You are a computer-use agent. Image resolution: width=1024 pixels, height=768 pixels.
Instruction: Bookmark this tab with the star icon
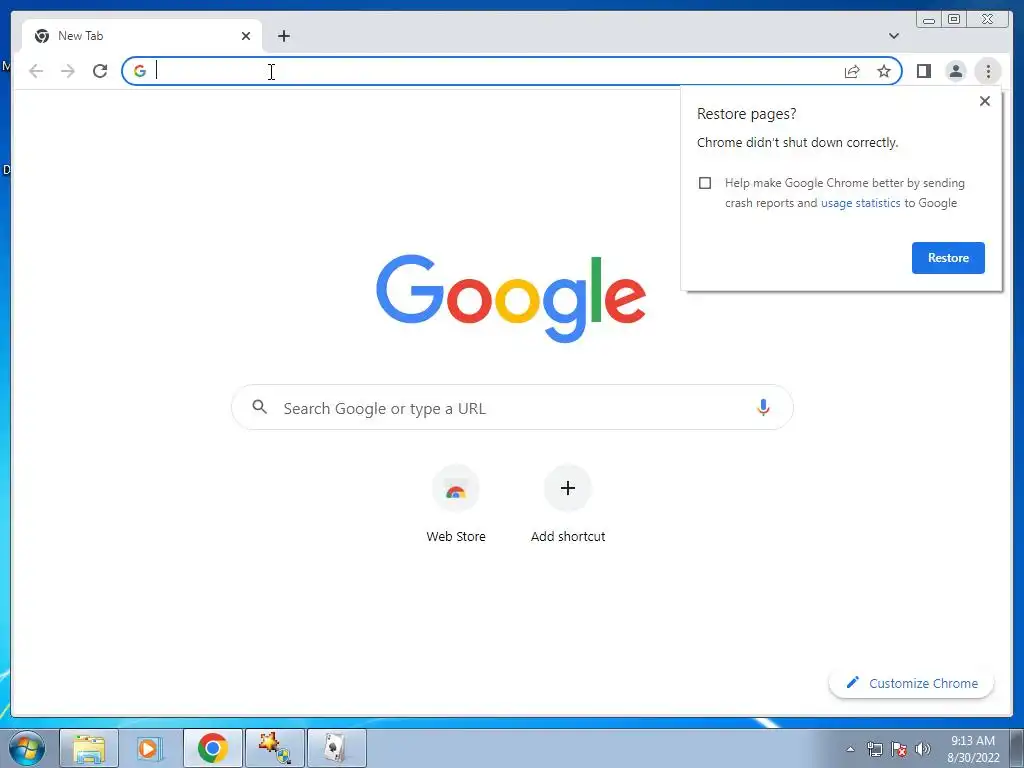click(x=884, y=71)
